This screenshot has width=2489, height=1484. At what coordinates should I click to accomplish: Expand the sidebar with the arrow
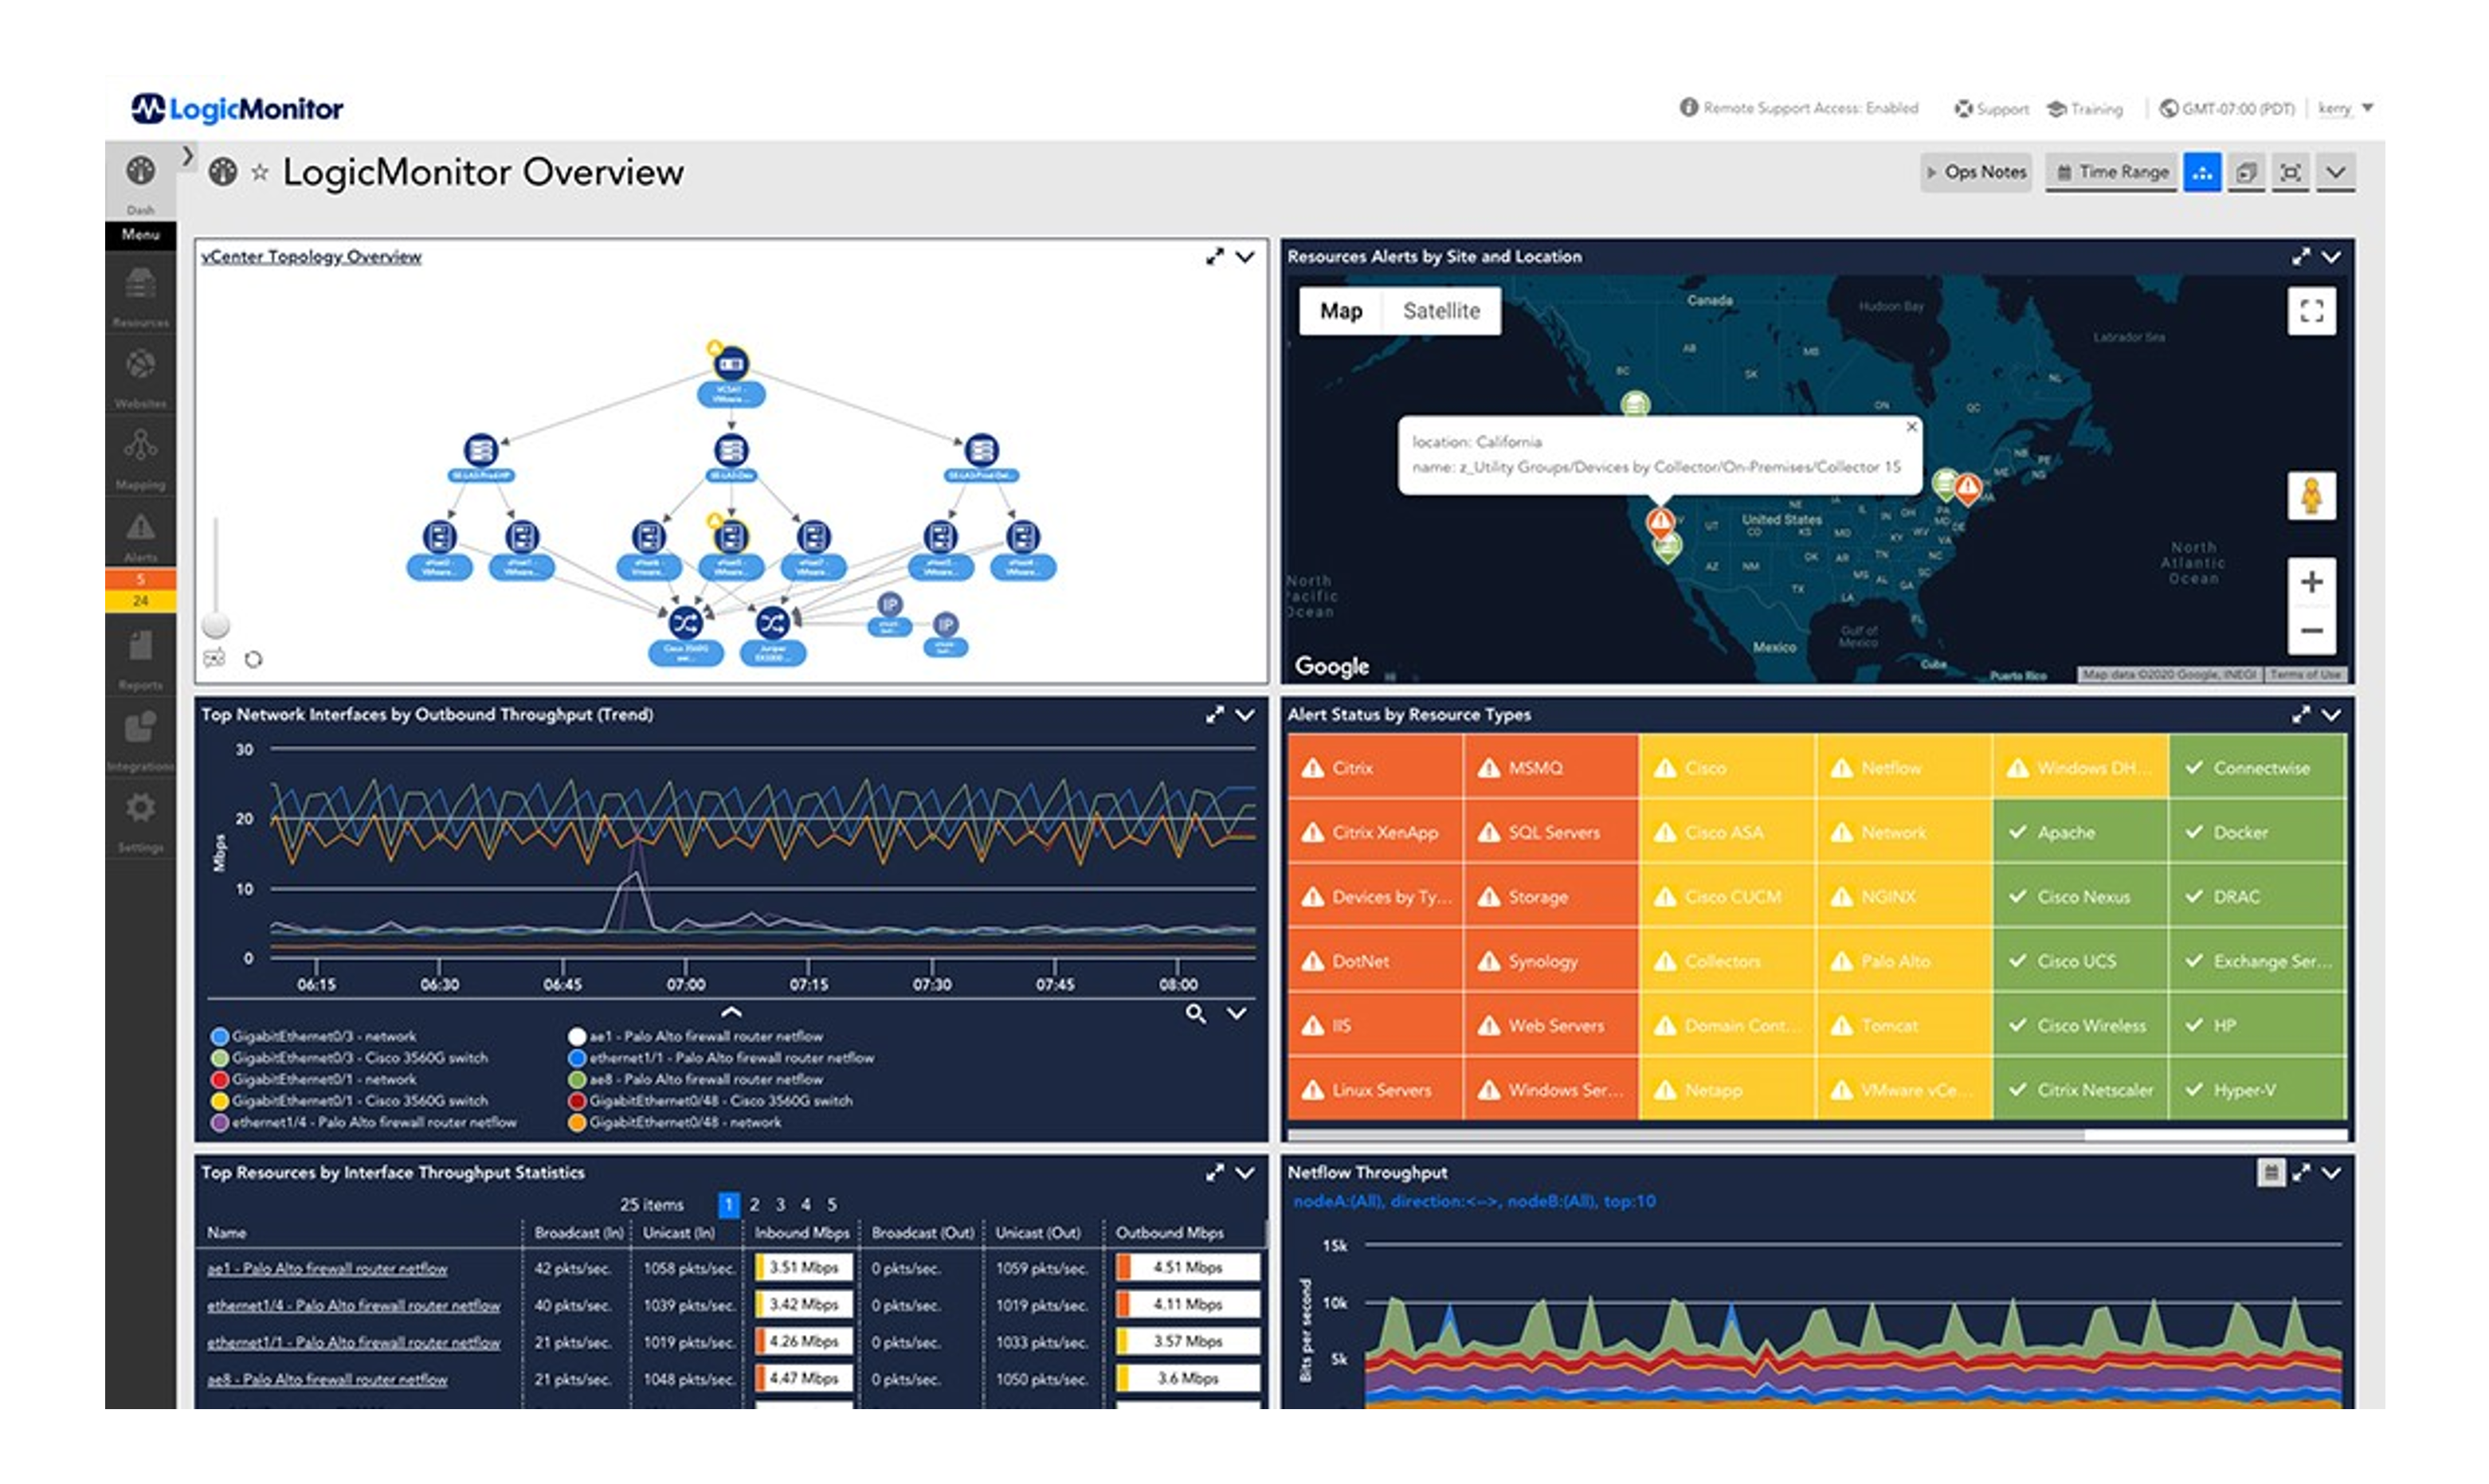[187, 155]
